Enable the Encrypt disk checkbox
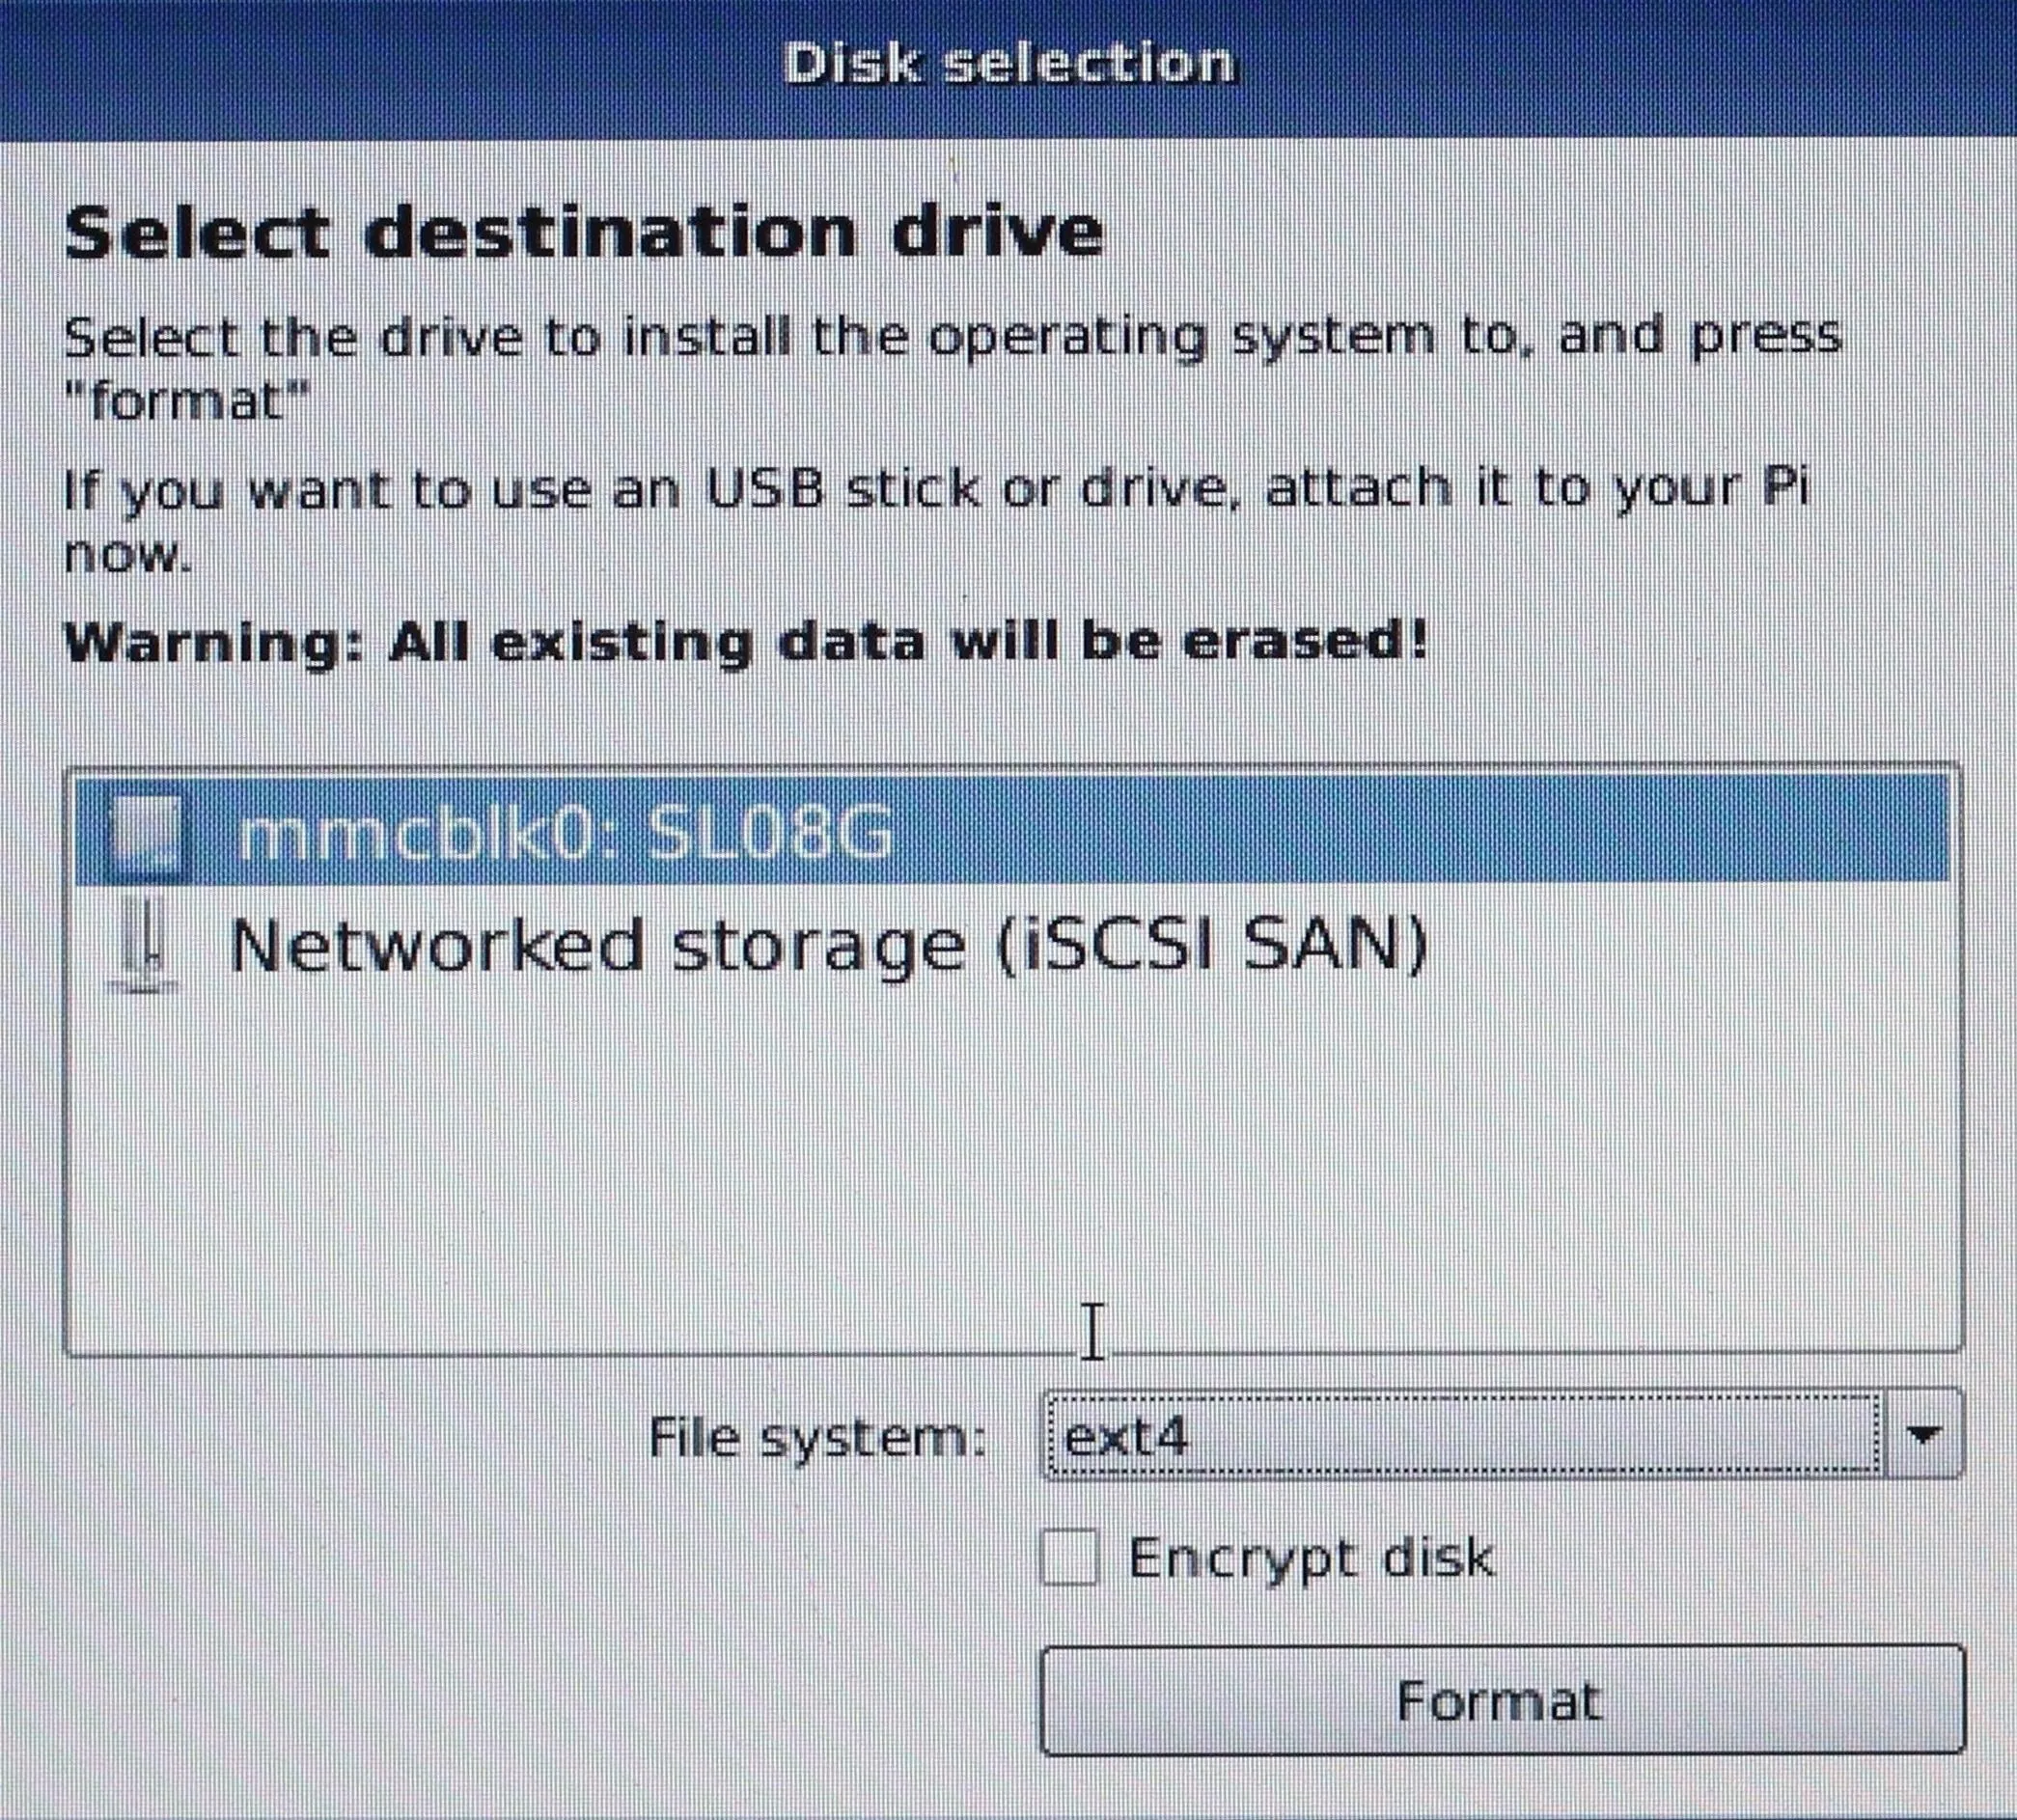The width and height of the screenshot is (2017, 1820). (1069, 1557)
